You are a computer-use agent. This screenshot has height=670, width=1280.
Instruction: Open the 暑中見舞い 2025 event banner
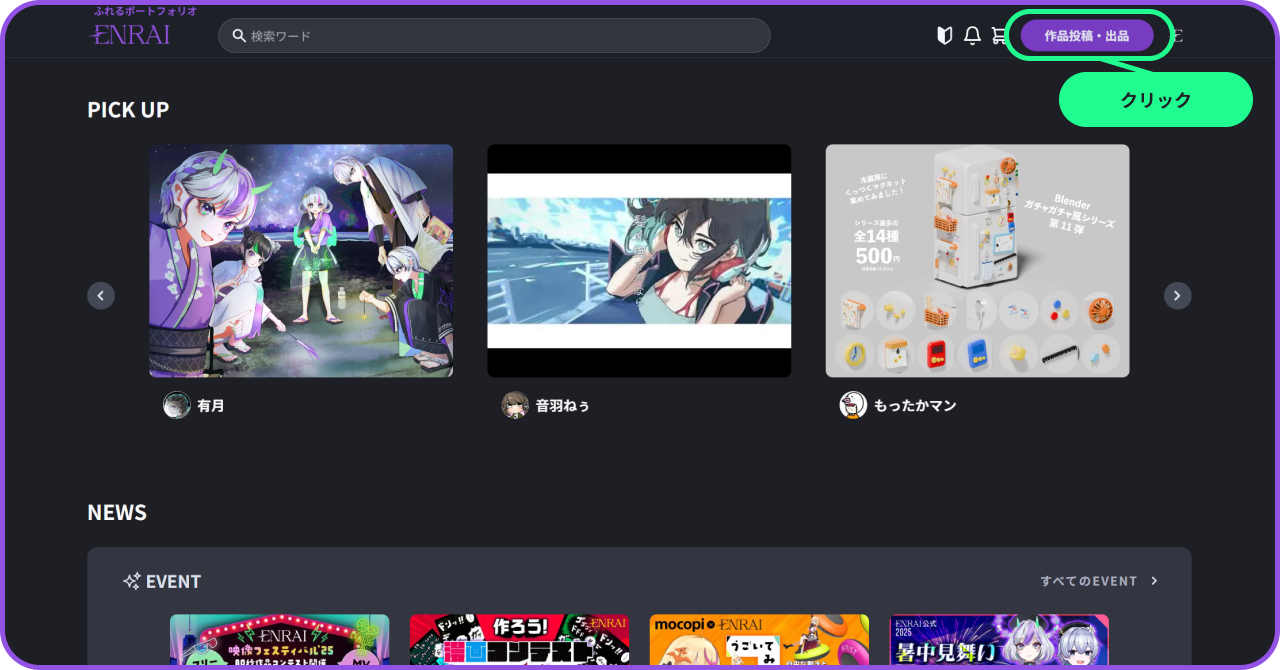pyautogui.click(x=999, y=640)
